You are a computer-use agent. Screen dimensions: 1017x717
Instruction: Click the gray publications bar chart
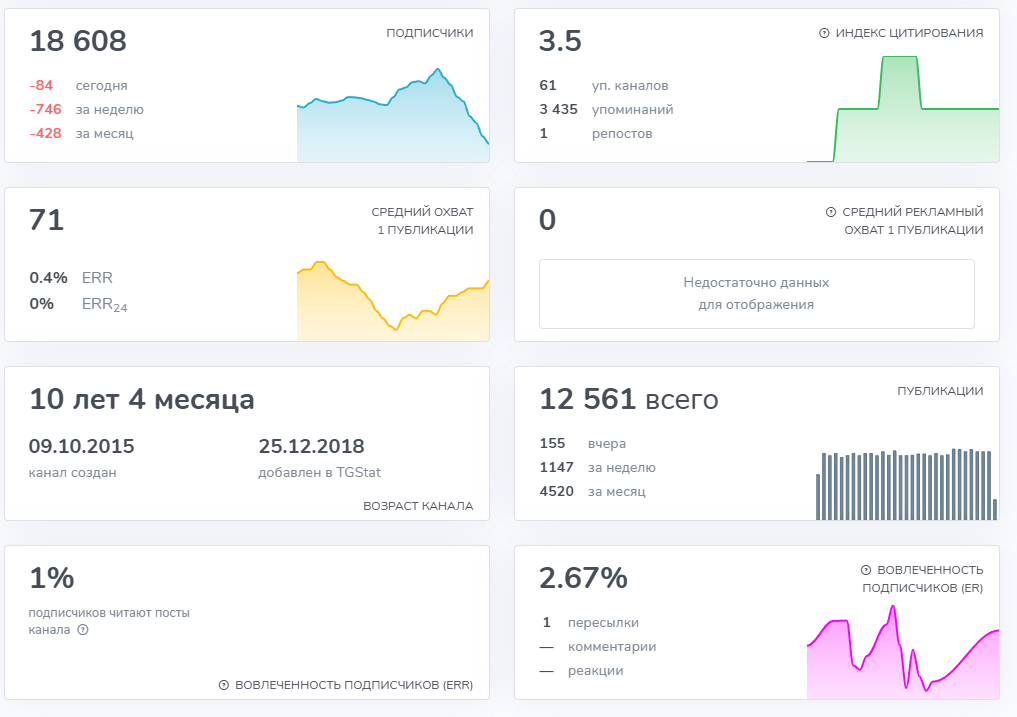[x=906, y=485]
